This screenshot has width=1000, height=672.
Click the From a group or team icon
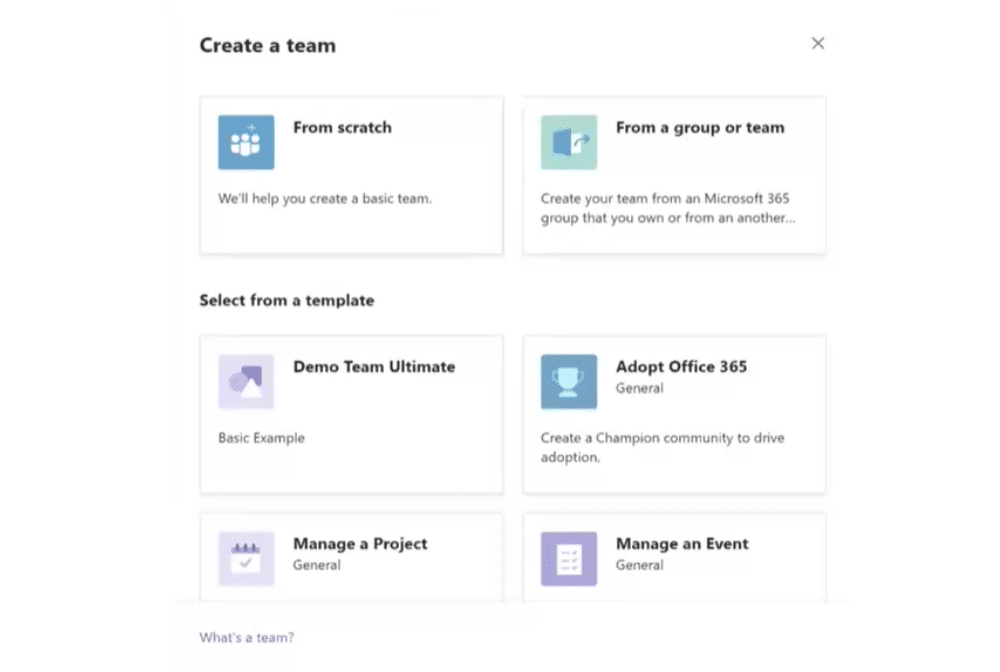click(x=569, y=142)
